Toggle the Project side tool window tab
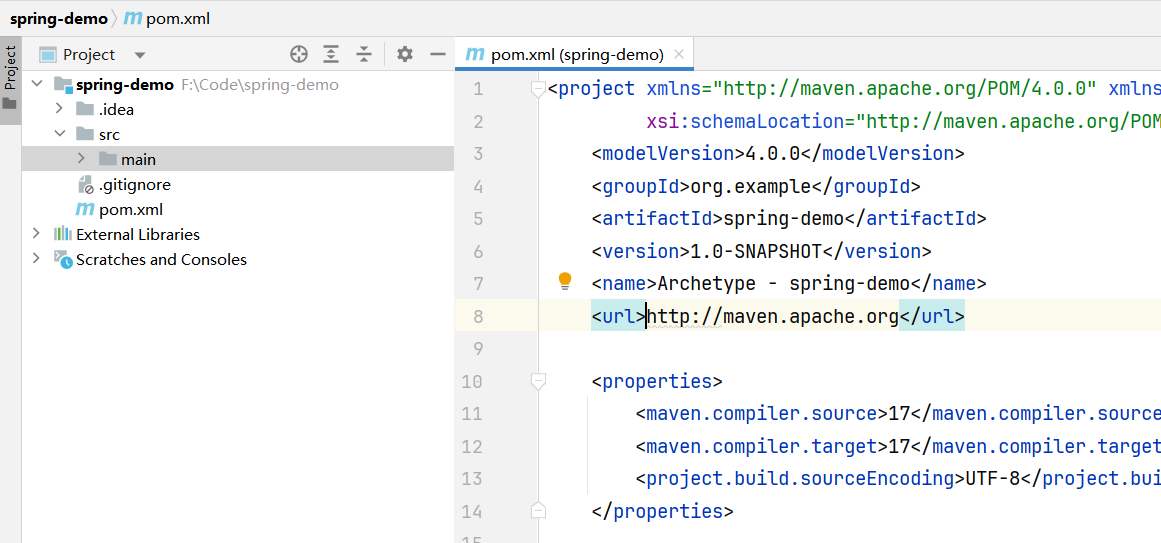Viewport: 1161px width, 543px height. point(10,78)
